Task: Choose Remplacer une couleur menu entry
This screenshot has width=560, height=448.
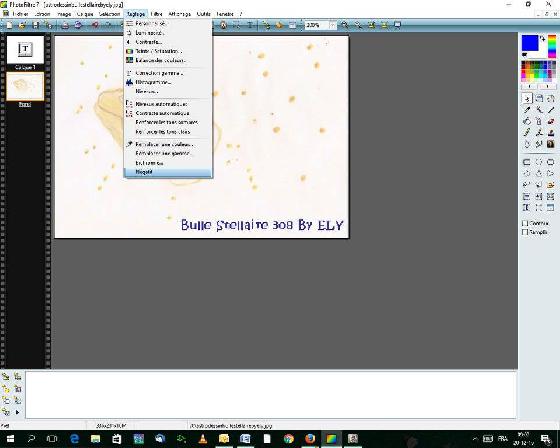Action: pyautogui.click(x=168, y=144)
